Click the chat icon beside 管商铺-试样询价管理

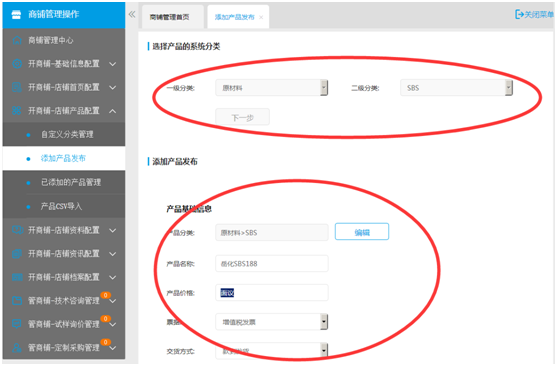tap(17, 324)
